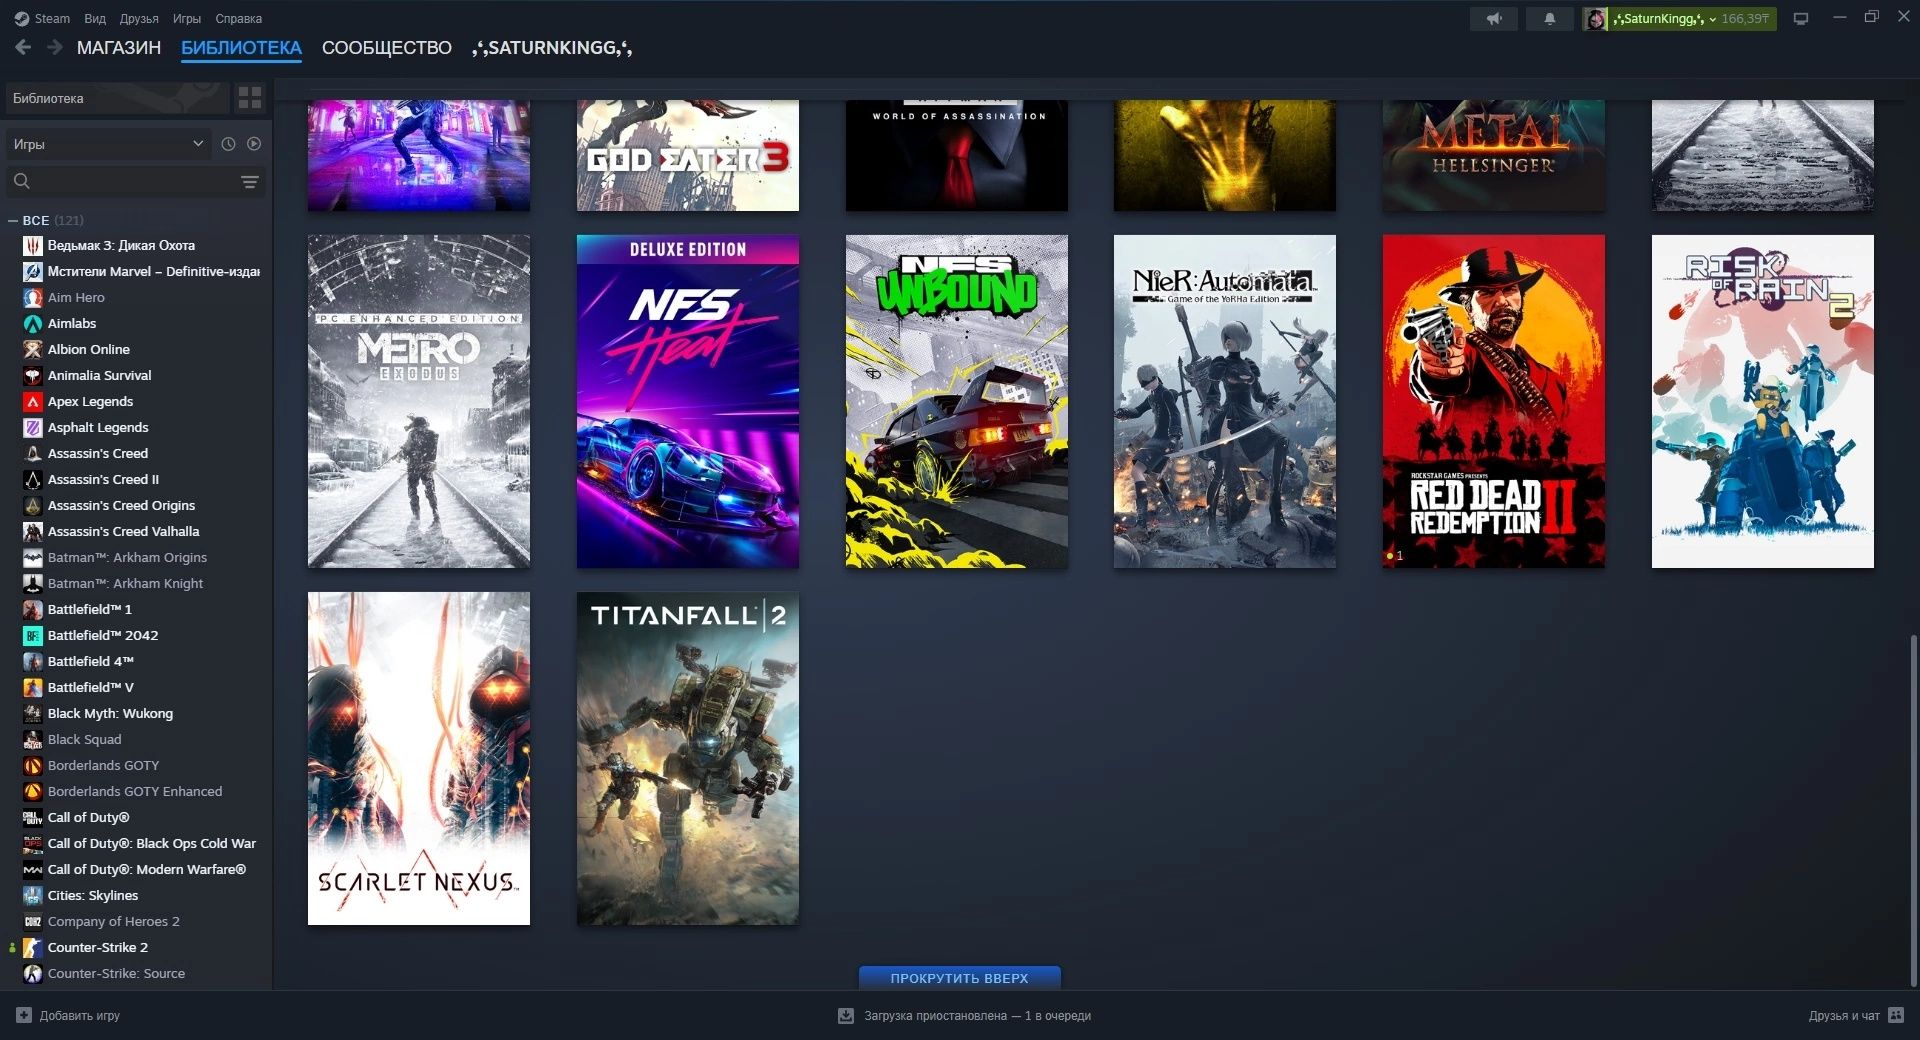
Task: Open paused download status text
Action: point(977,1015)
